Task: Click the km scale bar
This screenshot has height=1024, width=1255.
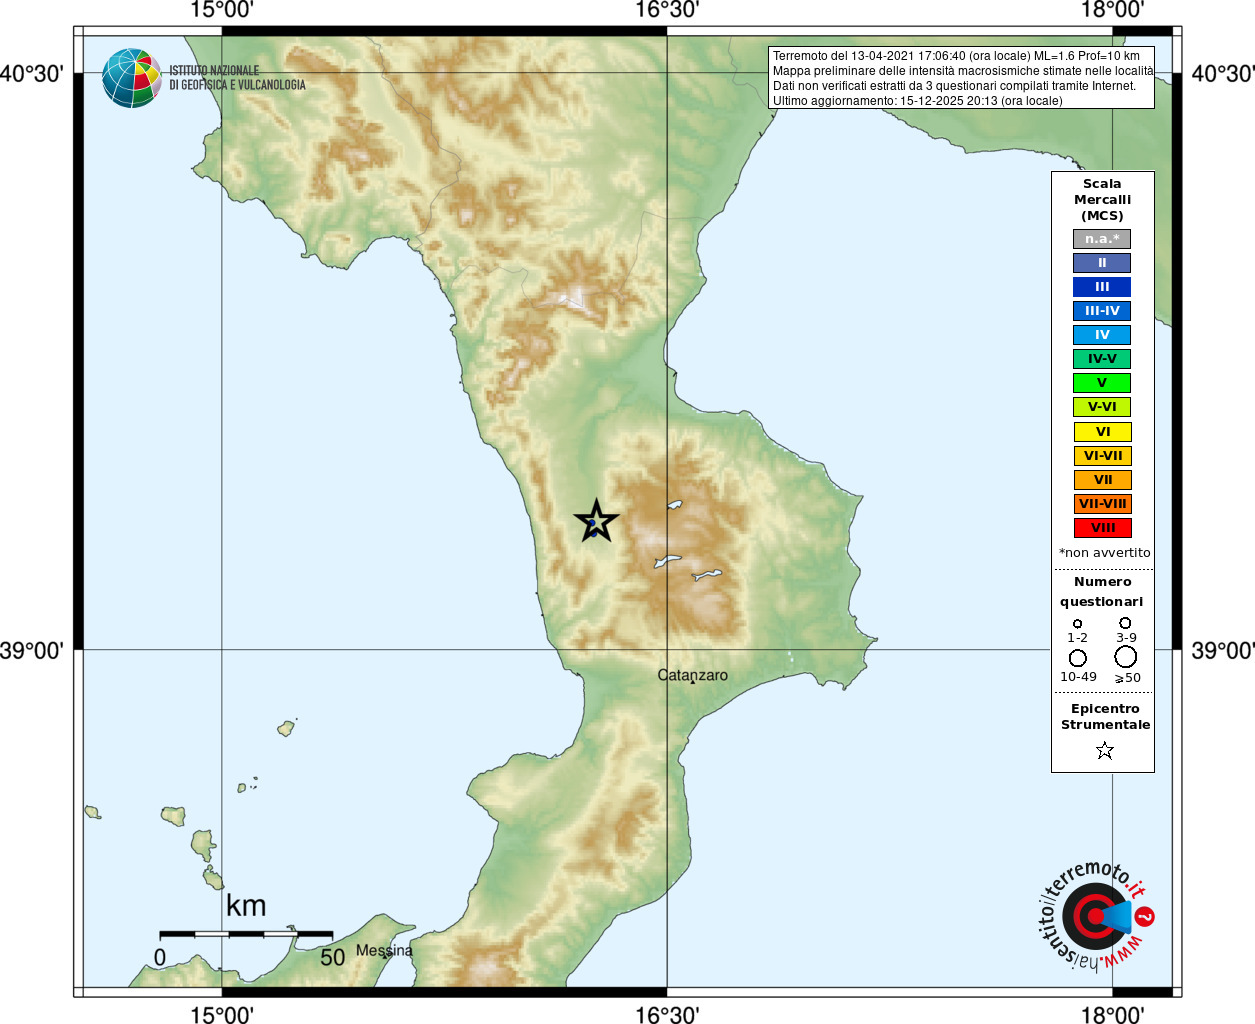Action: [x=246, y=934]
